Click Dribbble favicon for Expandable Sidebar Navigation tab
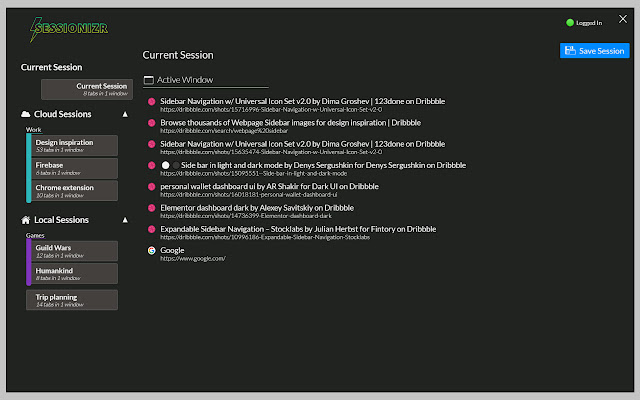Image resolution: width=640 pixels, height=400 pixels. click(x=151, y=229)
